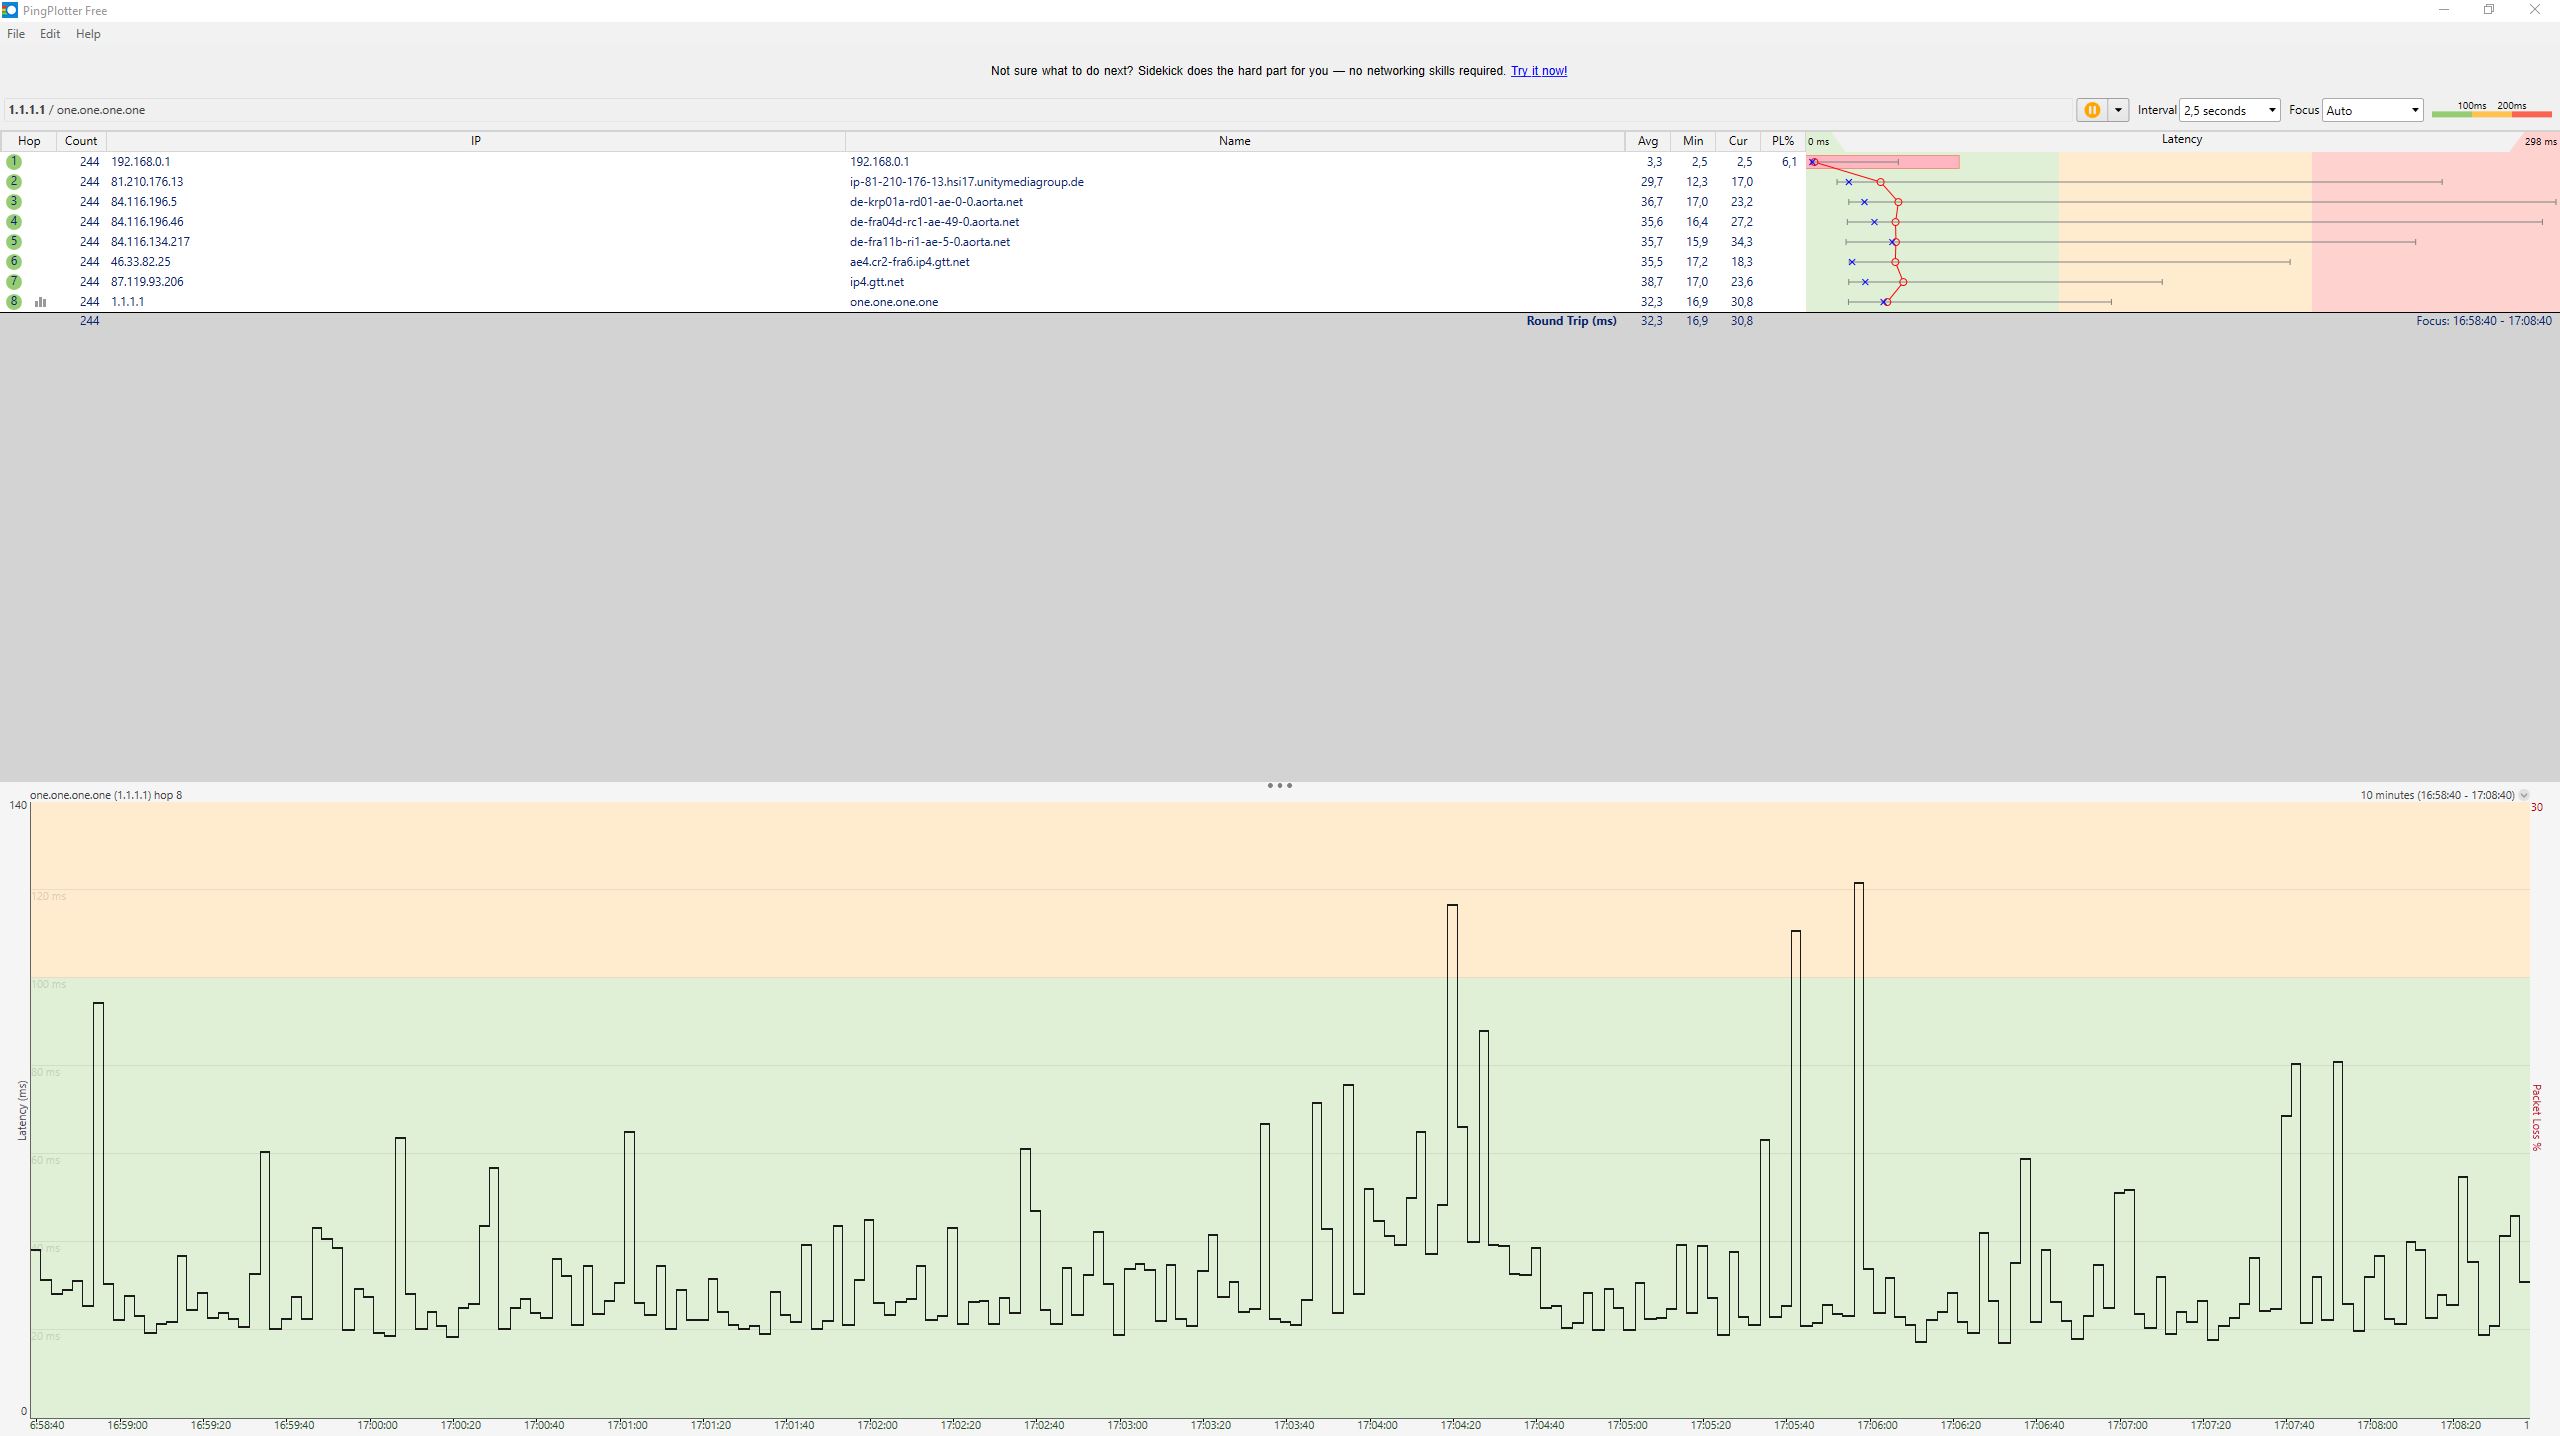Select hop 3 row de-krp01a-rd01-ae-0-0.aorta.net
The width and height of the screenshot is (2560, 1436).
click(x=936, y=202)
